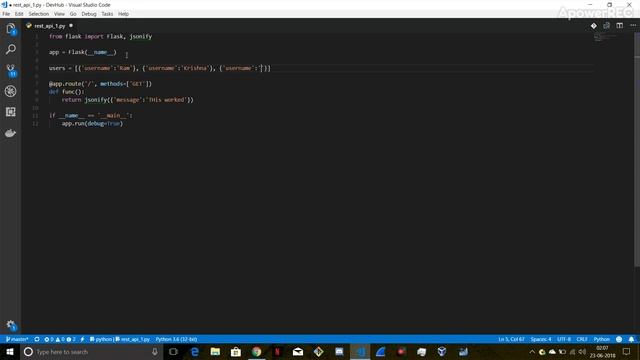Open Microsoft Edge from the taskbar

(x=195, y=352)
